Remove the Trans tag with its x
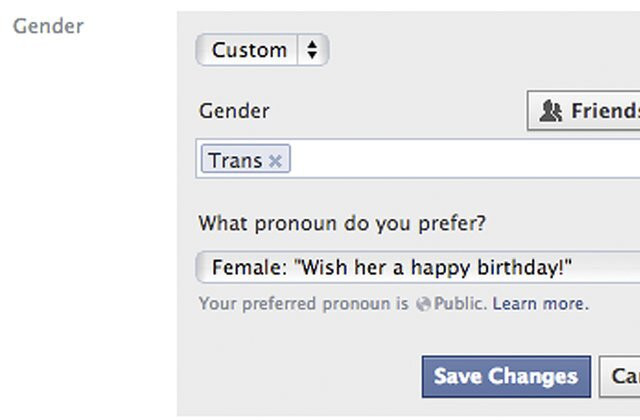Viewport: 640px width, 420px height. pyautogui.click(x=276, y=160)
